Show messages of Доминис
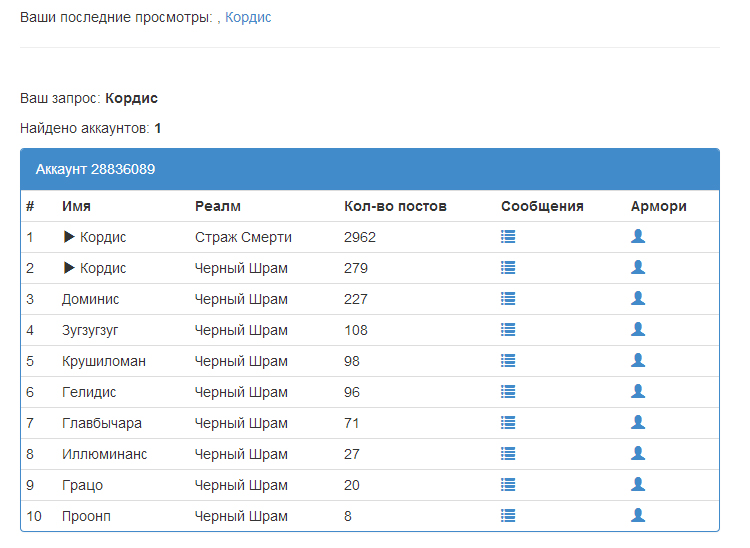 click(x=508, y=299)
